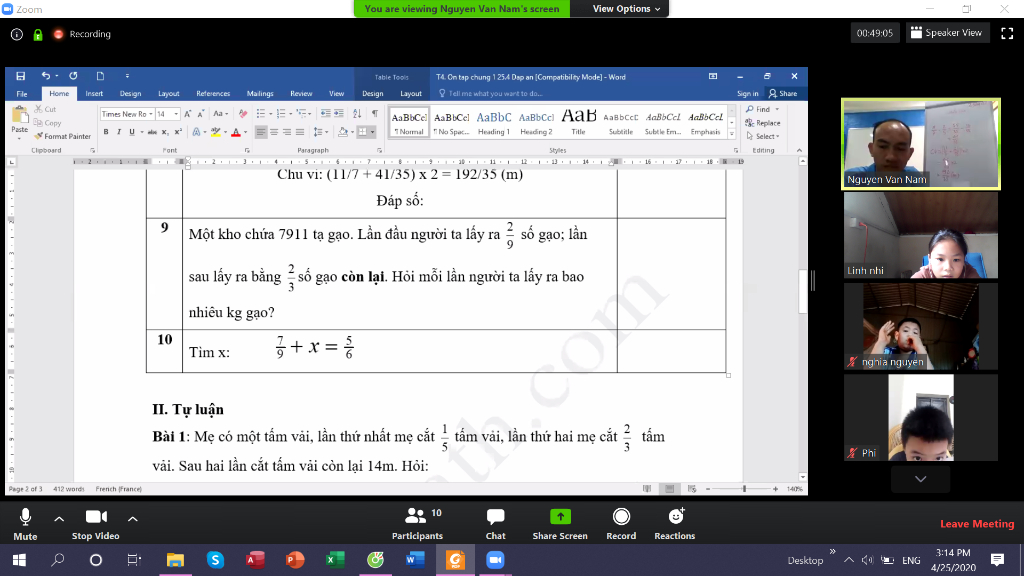Expand the Styles gallery More arrow
Viewport: 1024px width, 576px height.
point(731,135)
